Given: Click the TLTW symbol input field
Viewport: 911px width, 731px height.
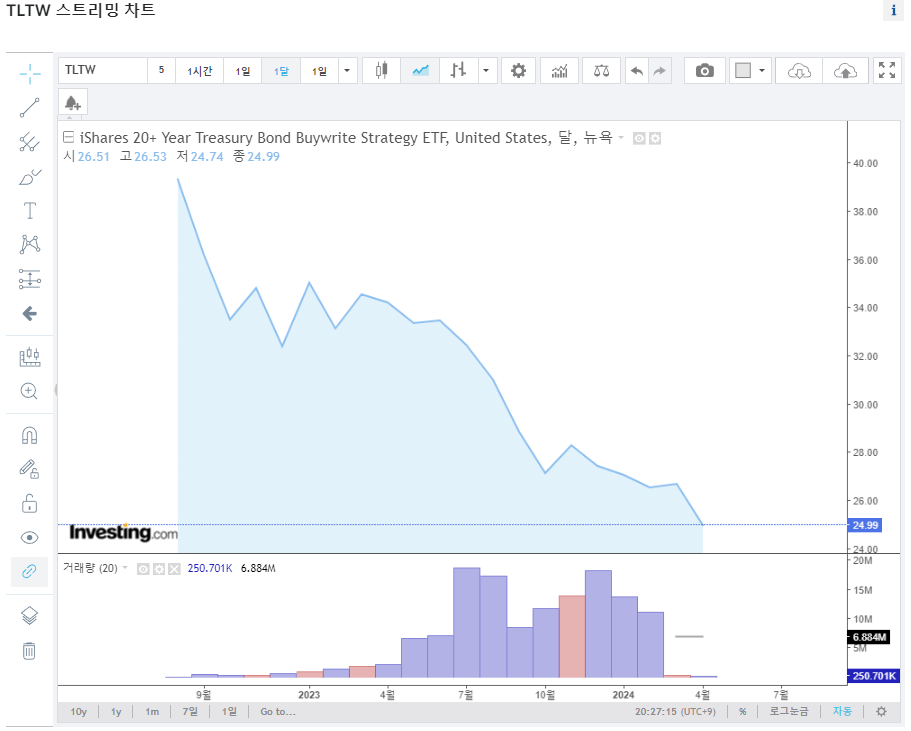Looking at the screenshot, I should tap(103, 70).
